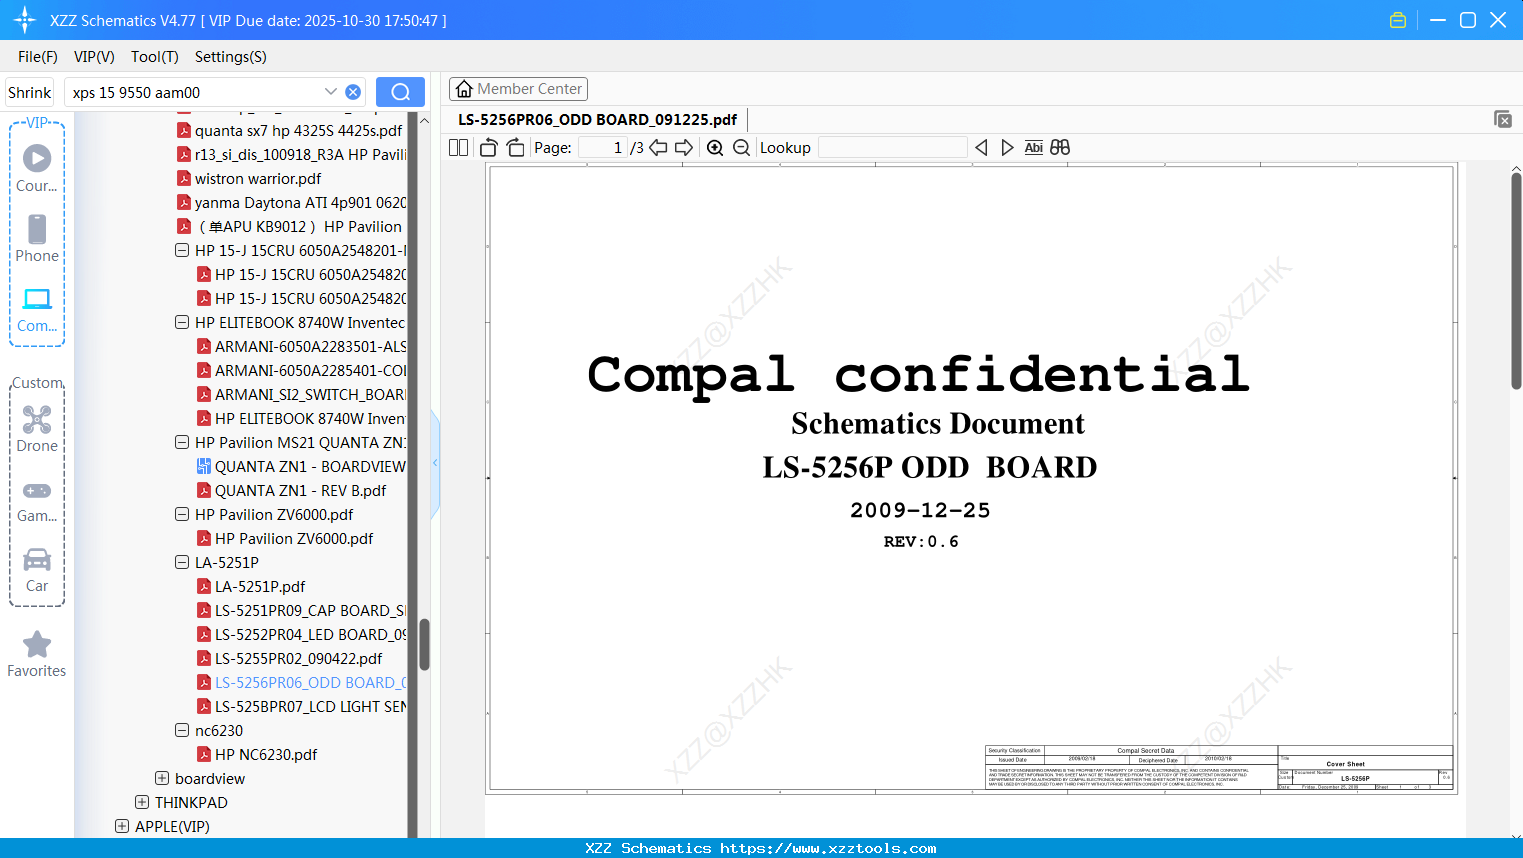Click the yellow briefcase icon in title bar

(x=1398, y=20)
